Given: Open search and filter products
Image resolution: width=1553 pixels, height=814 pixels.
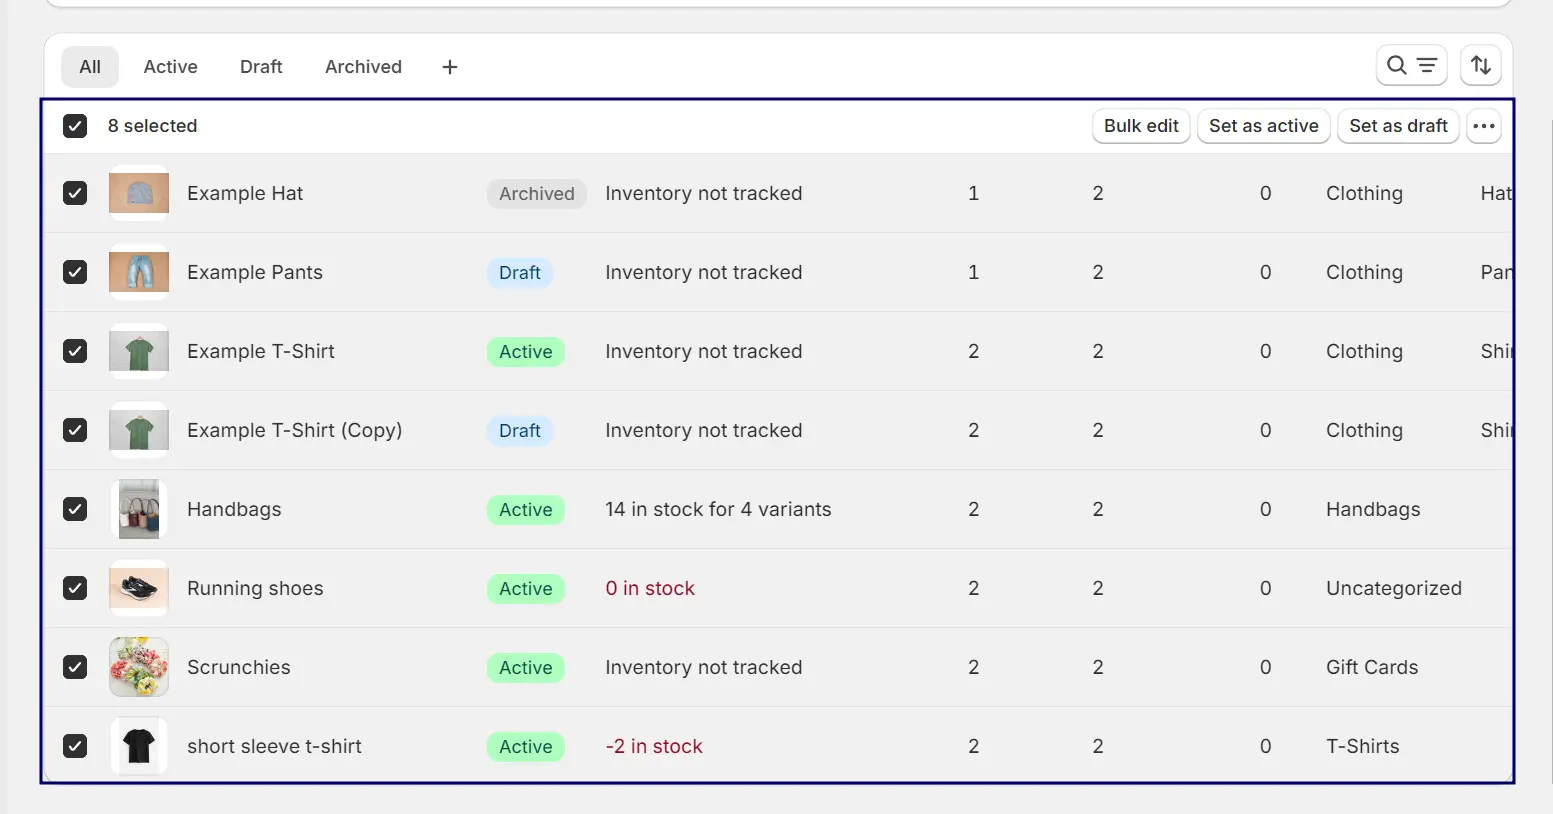Looking at the screenshot, I should 1411,66.
